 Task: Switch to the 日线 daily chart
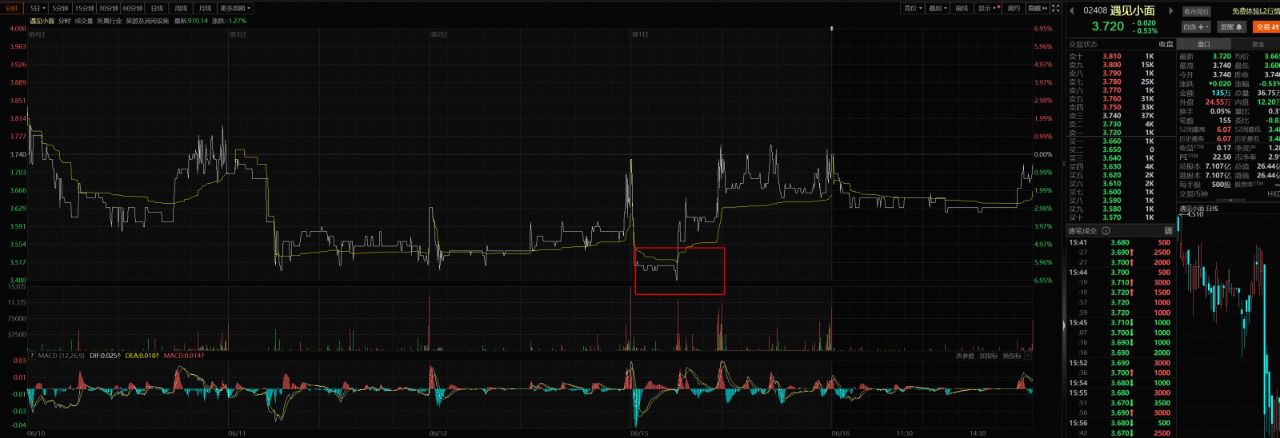coord(157,7)
